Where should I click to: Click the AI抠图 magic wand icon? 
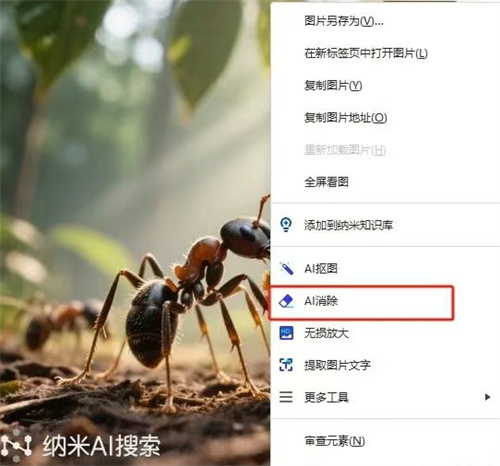286,268
